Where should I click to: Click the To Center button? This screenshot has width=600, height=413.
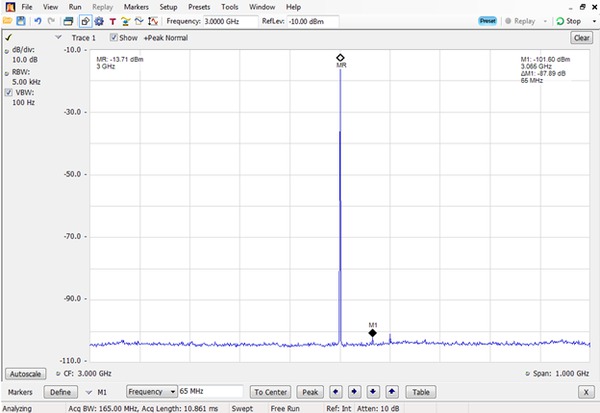(x=270, y=392)
